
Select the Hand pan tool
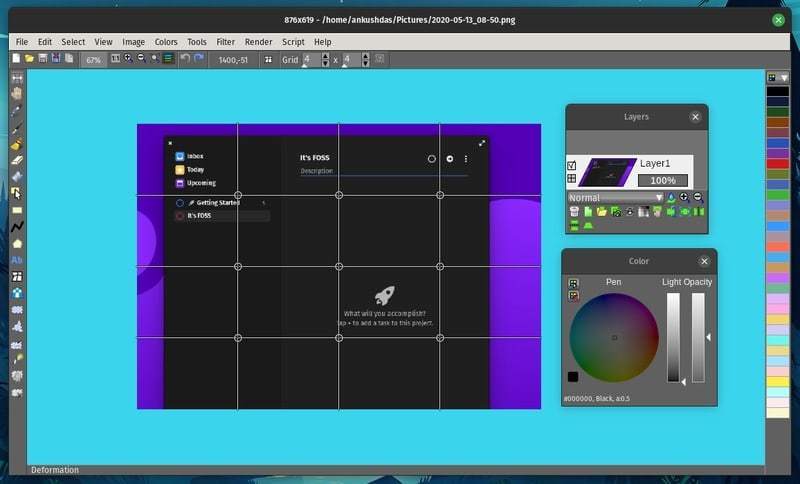pos(17,93)
